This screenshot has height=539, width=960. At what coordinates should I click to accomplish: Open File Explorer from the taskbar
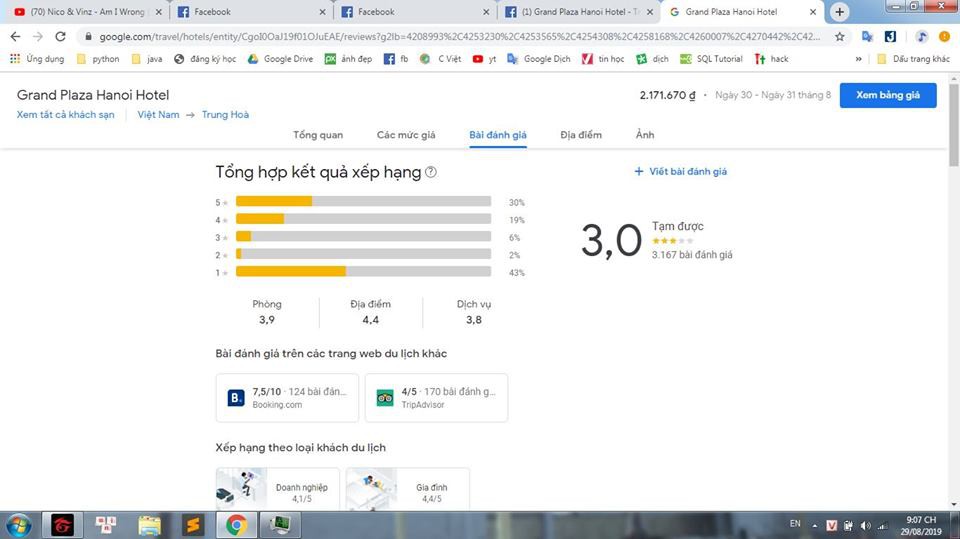[149, 526]
